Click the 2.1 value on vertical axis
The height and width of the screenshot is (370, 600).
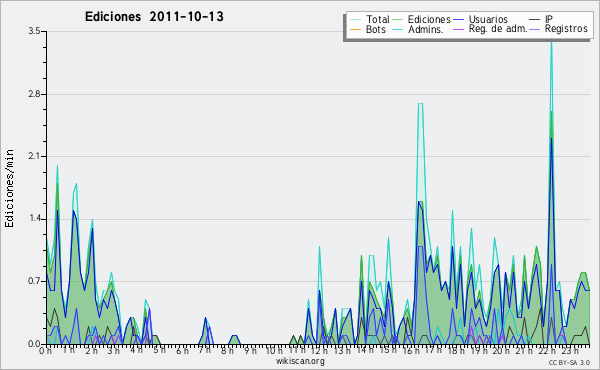pyautogui.click(x=34, y=156)
